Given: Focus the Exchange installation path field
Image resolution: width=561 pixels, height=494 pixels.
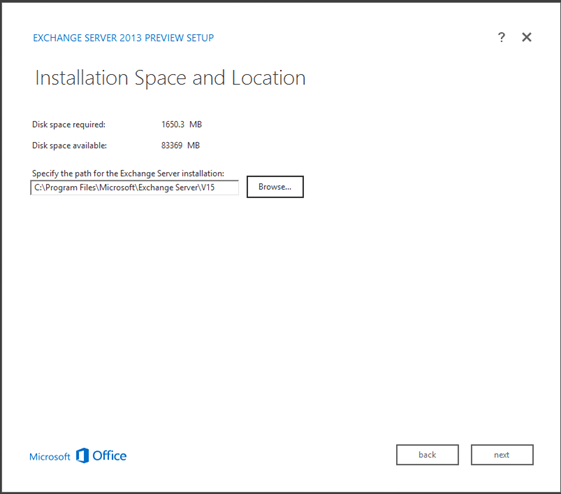Looking at the screenshot, I should 135,187.
